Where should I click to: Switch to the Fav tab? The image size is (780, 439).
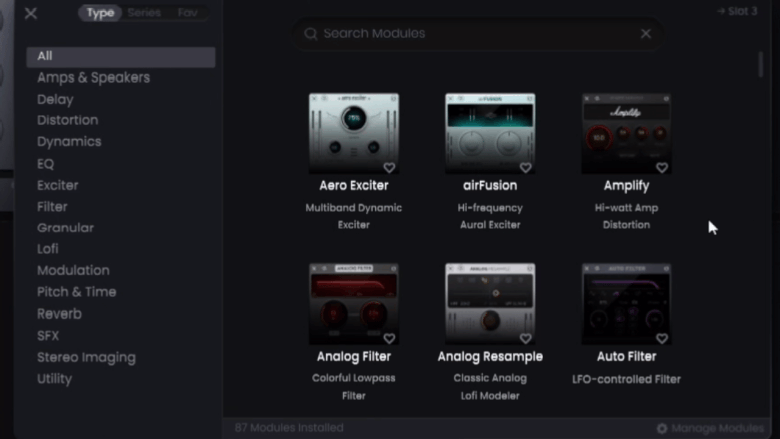(x=187, y=13)
